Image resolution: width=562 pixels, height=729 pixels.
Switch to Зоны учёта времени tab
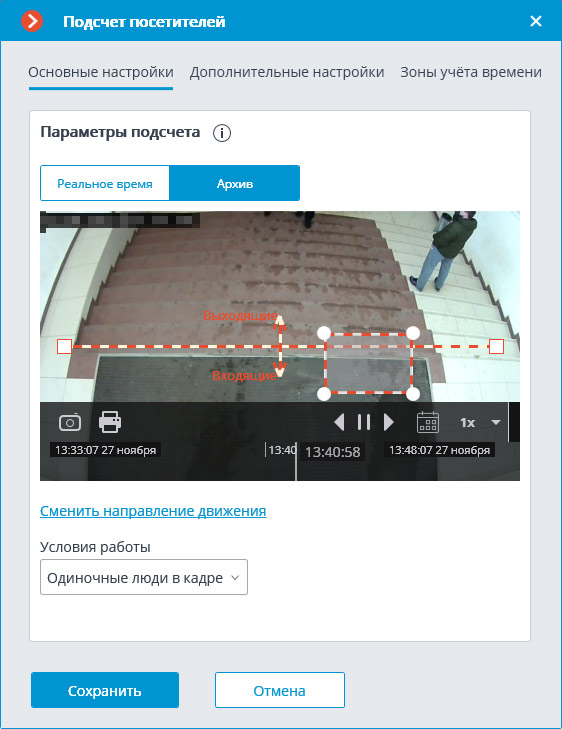(471, 72)
